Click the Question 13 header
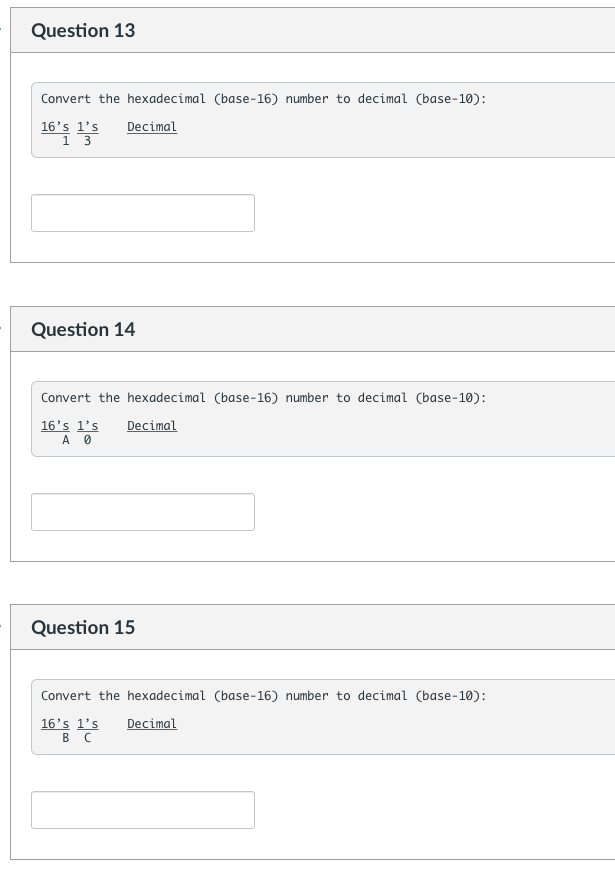 pos(83,30)
